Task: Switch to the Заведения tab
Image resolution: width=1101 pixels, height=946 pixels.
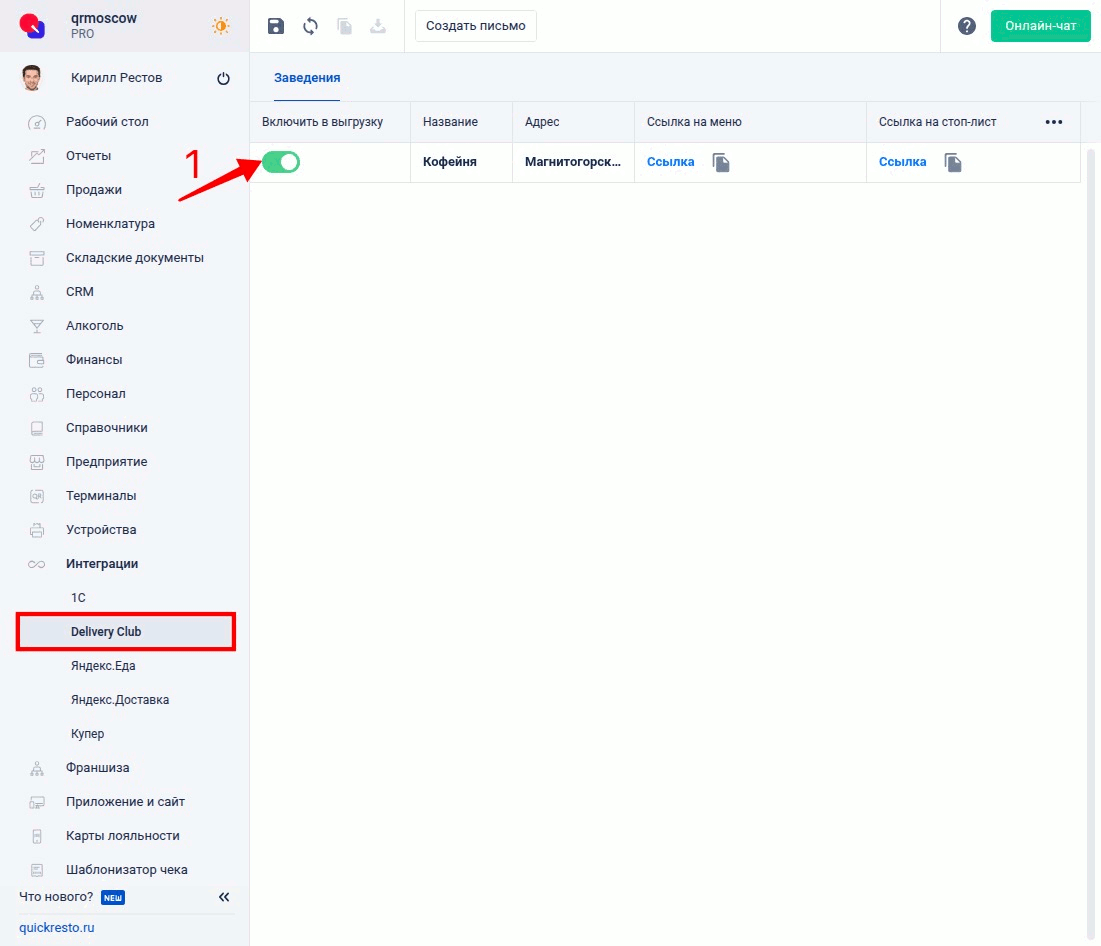Action: (307, 78)
